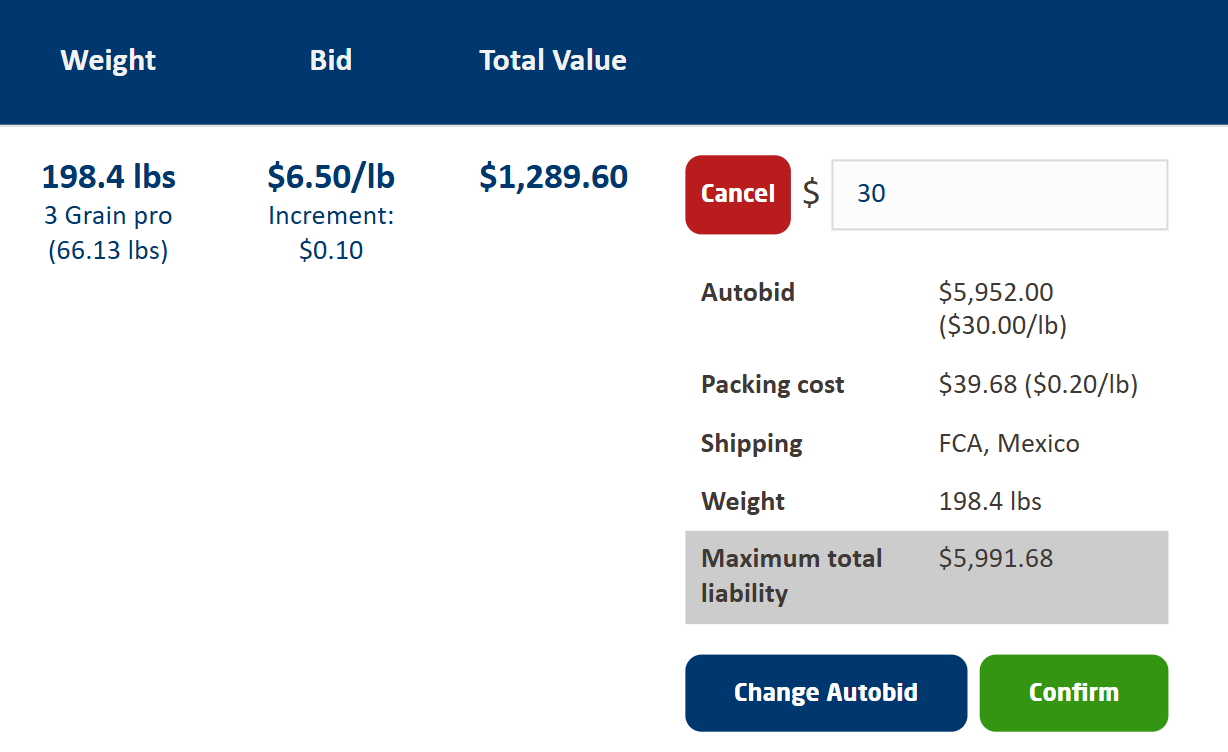Screen dimensions: 1228x752
Task: Click the dollar sign next to the input
Action: (811, 195)
